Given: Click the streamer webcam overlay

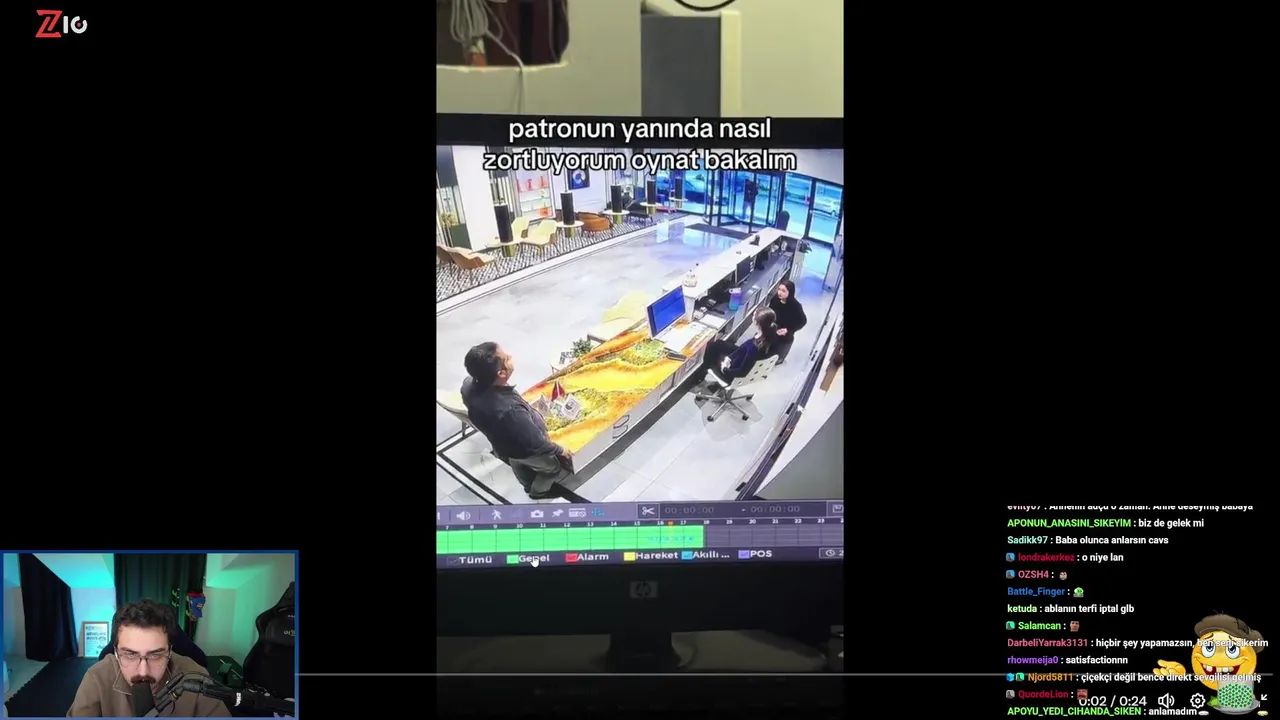Looking at the screenshot, I should tap(149, 635).
